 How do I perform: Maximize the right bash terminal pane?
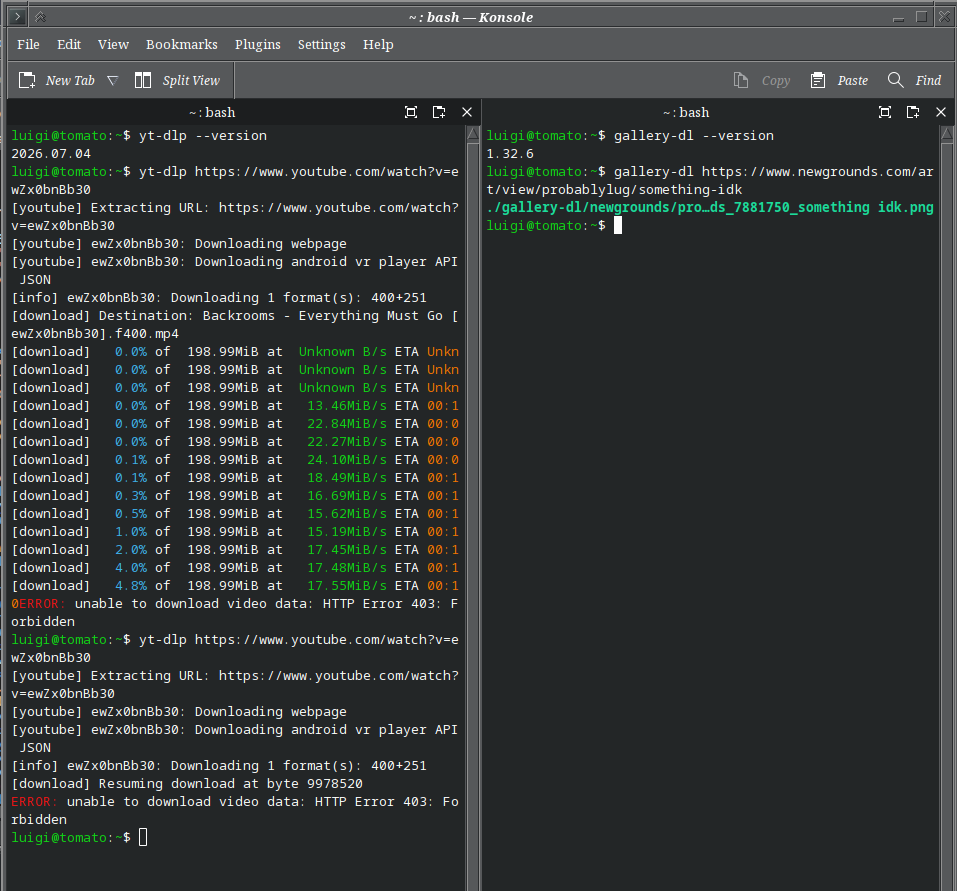885,112
